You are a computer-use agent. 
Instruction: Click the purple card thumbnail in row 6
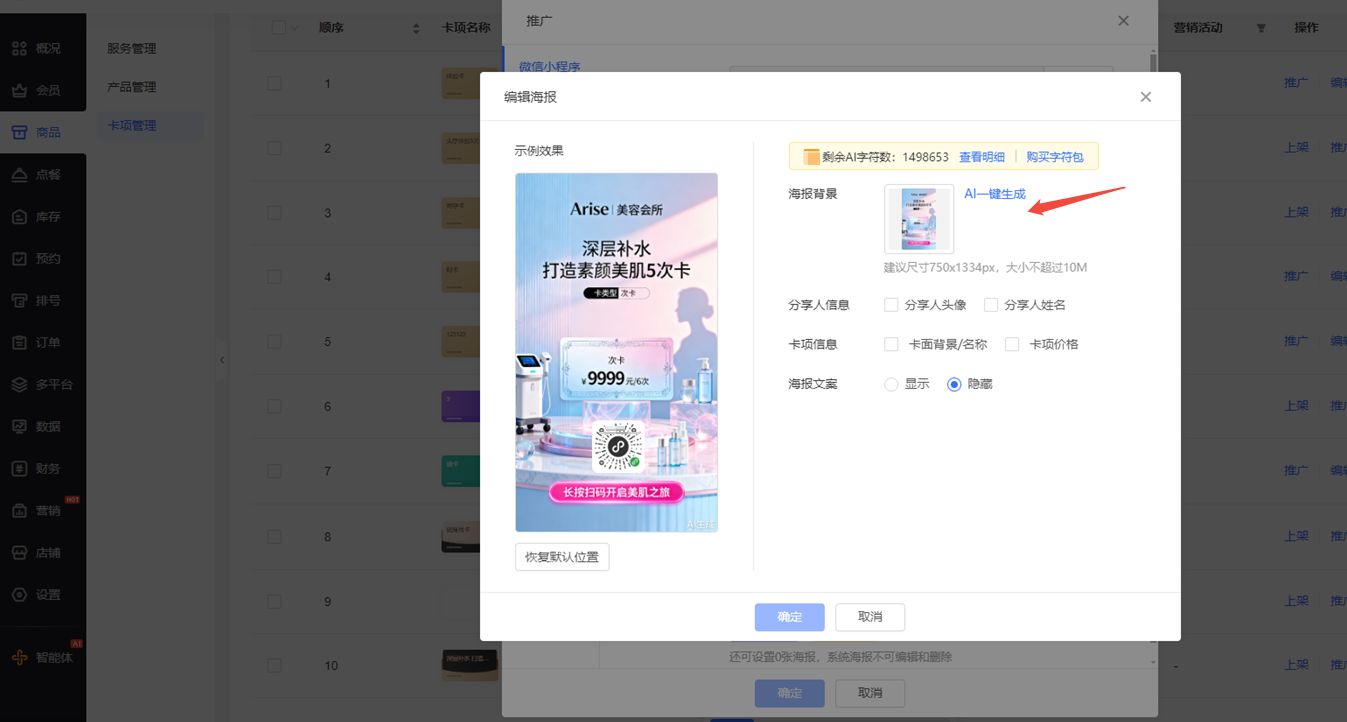tap(461, 406)
